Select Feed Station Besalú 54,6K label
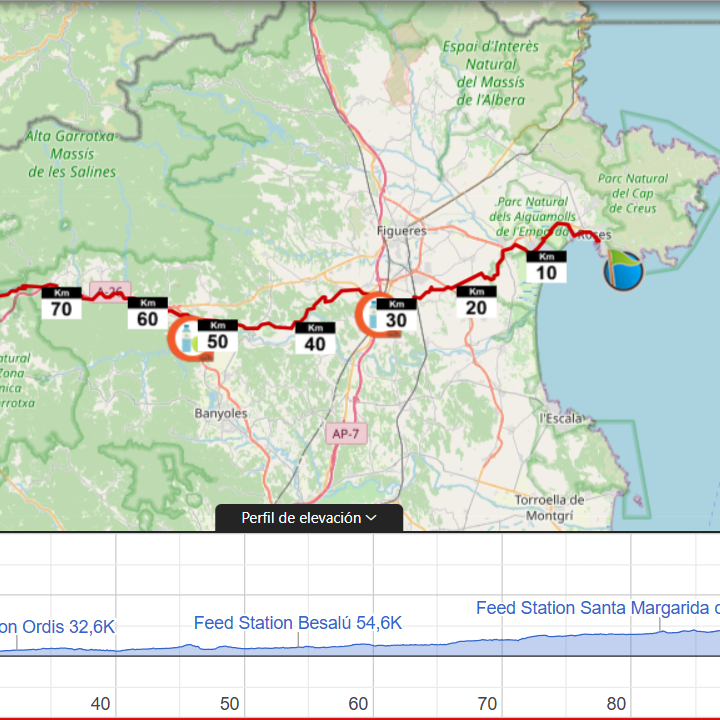Viewport: 720px width, 720px height. pos(298,623)
